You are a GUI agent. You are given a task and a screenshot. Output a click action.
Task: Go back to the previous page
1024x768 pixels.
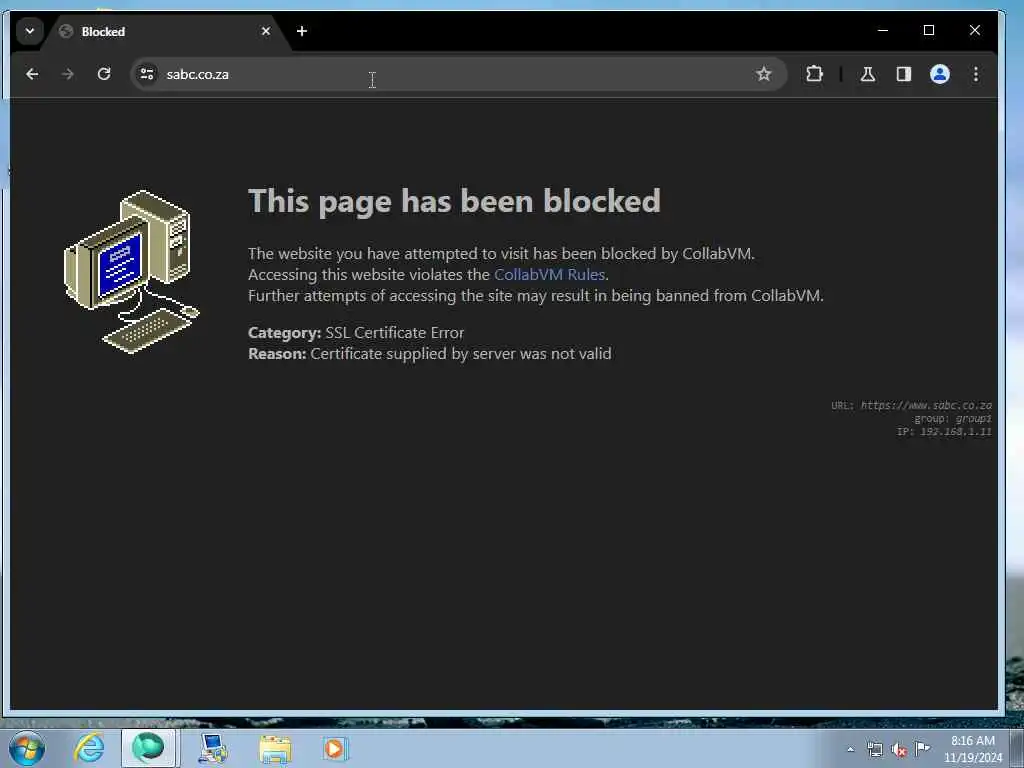point(32,74)
